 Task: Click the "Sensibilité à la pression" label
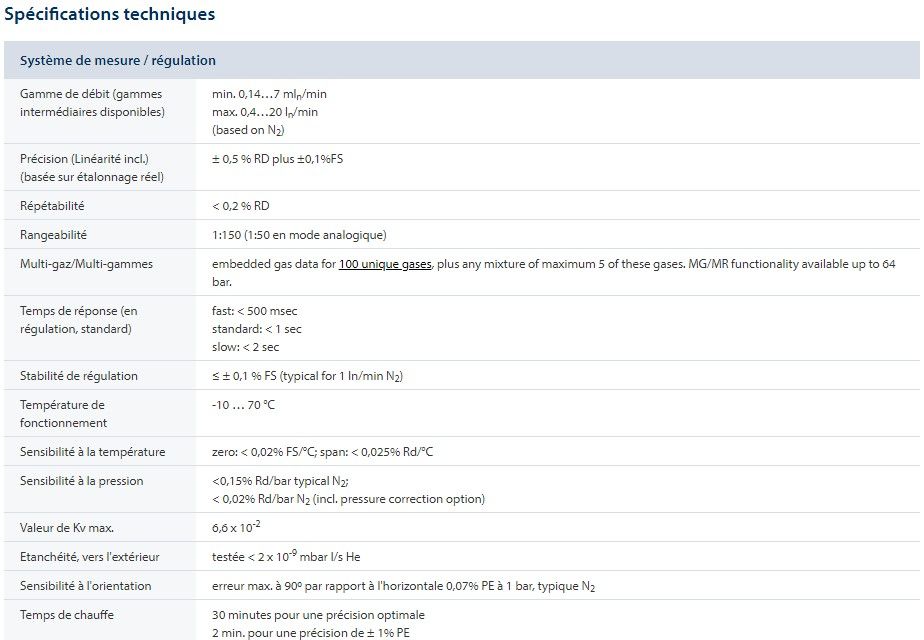pos(81,481)
